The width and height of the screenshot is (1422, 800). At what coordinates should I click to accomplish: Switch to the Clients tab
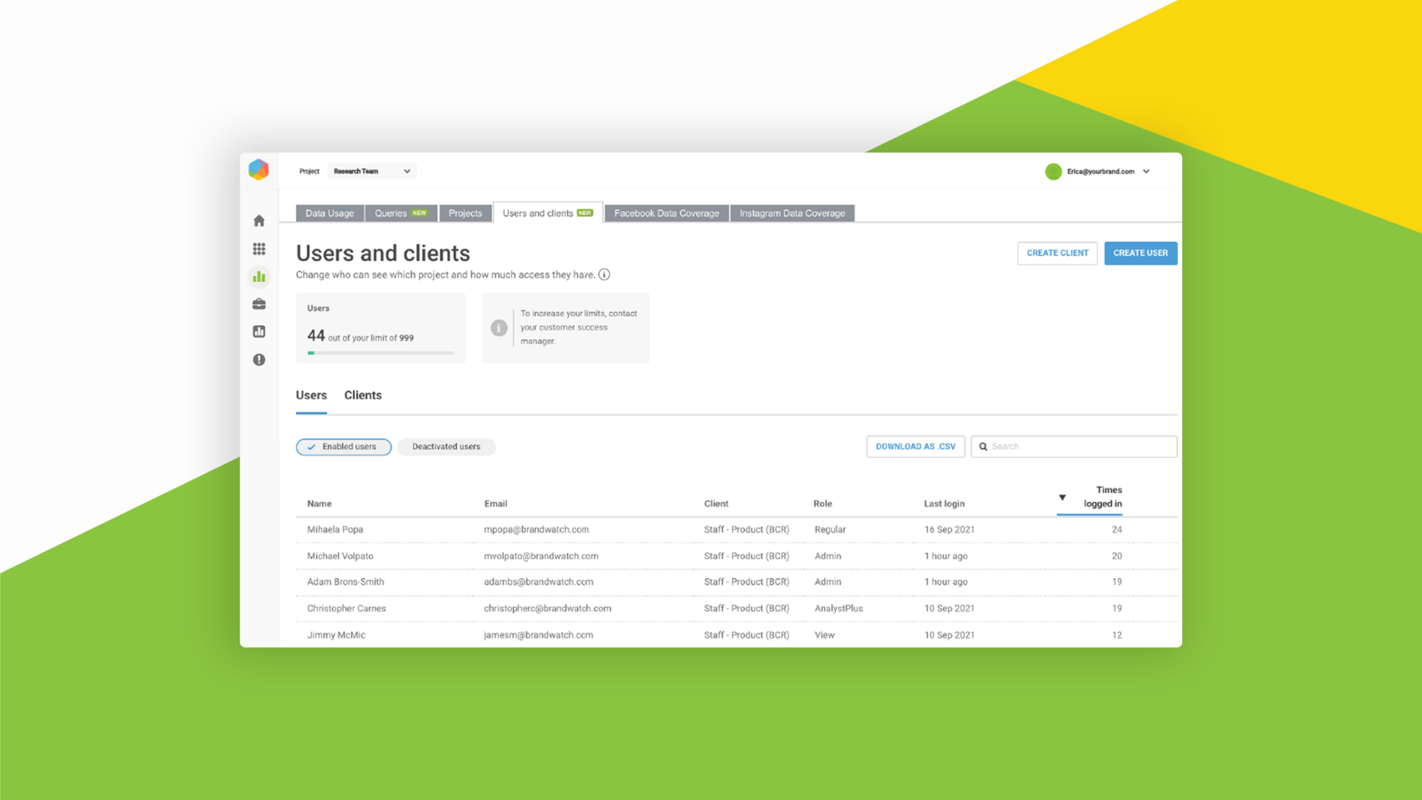tap(362, 395)
